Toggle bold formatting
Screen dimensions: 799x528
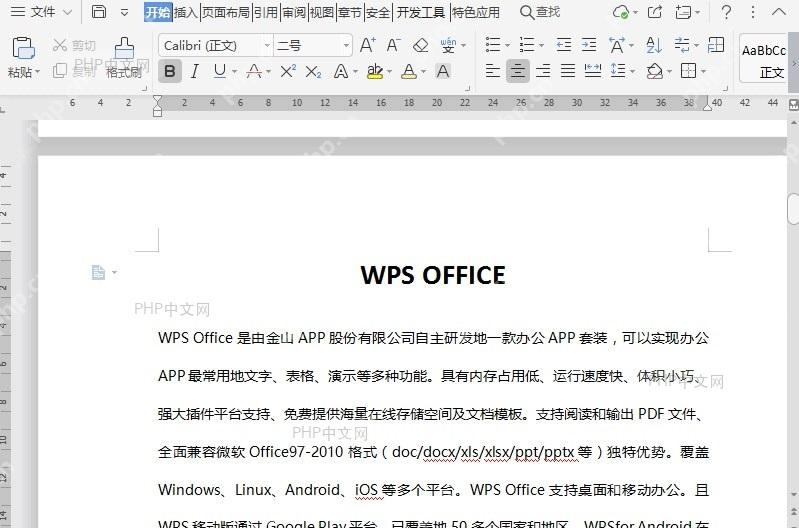[x=170, y=71]
